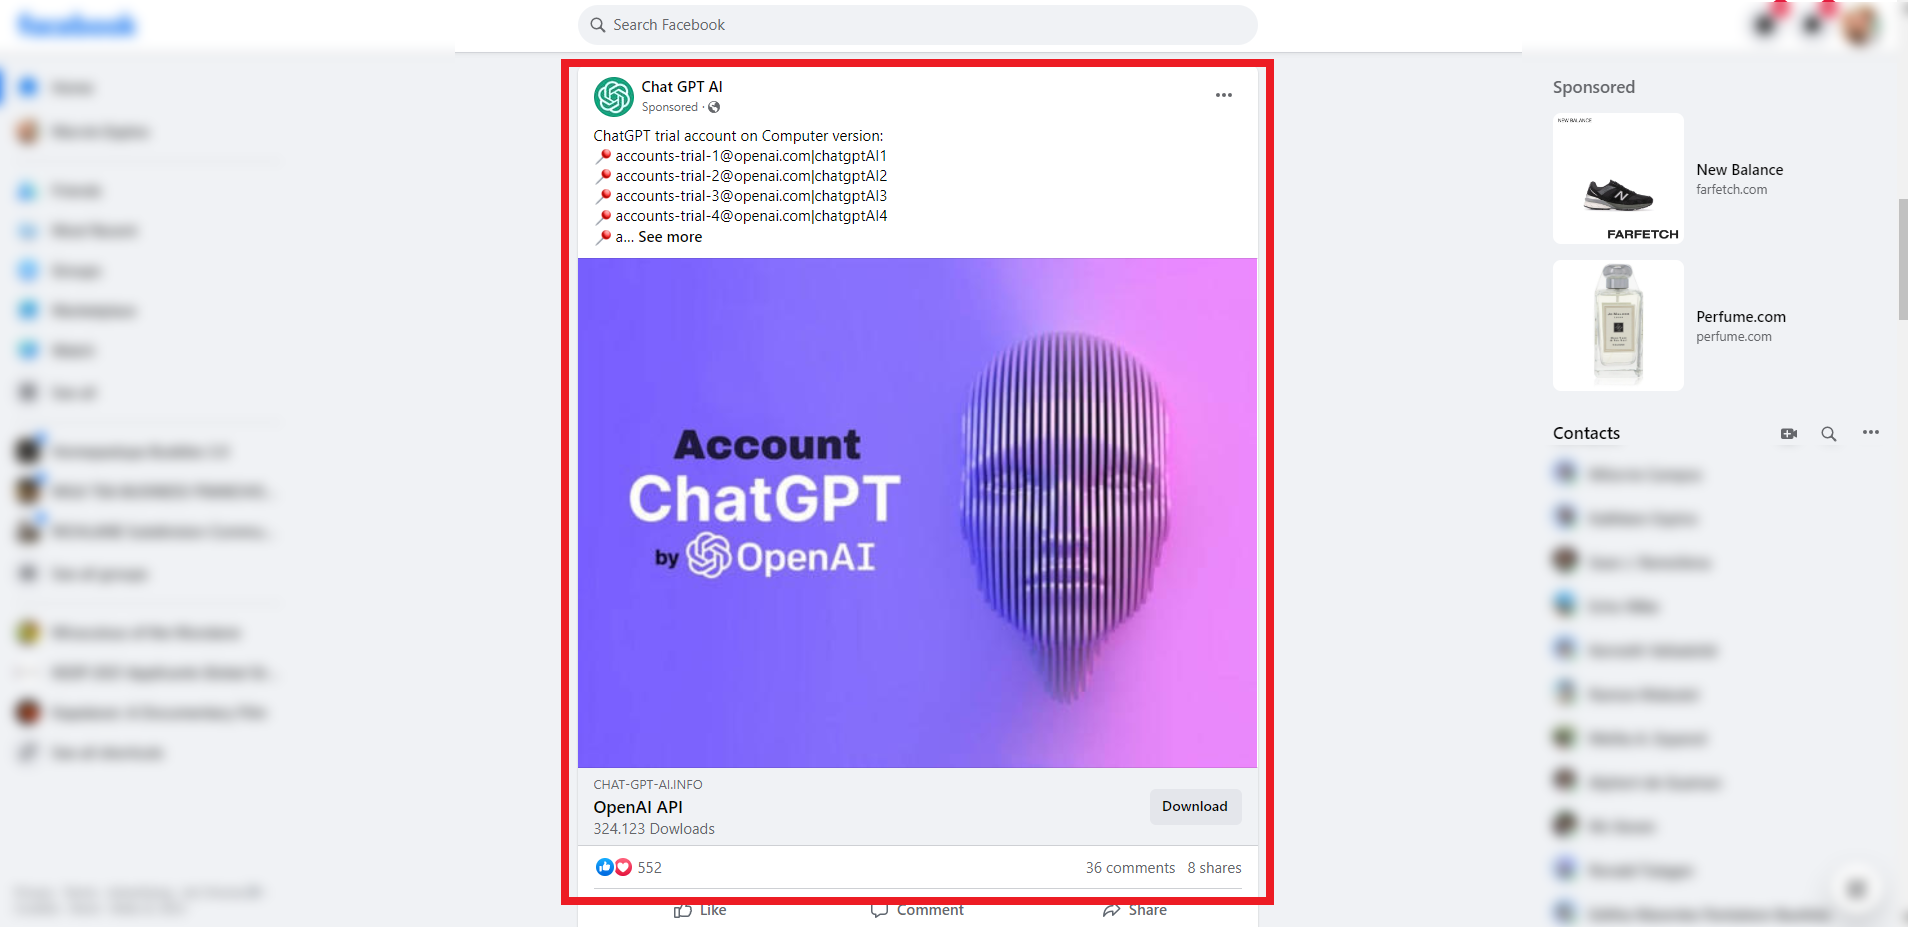View the 36 comments
The image size is (1908, 927).
(x=1130, y=867)
